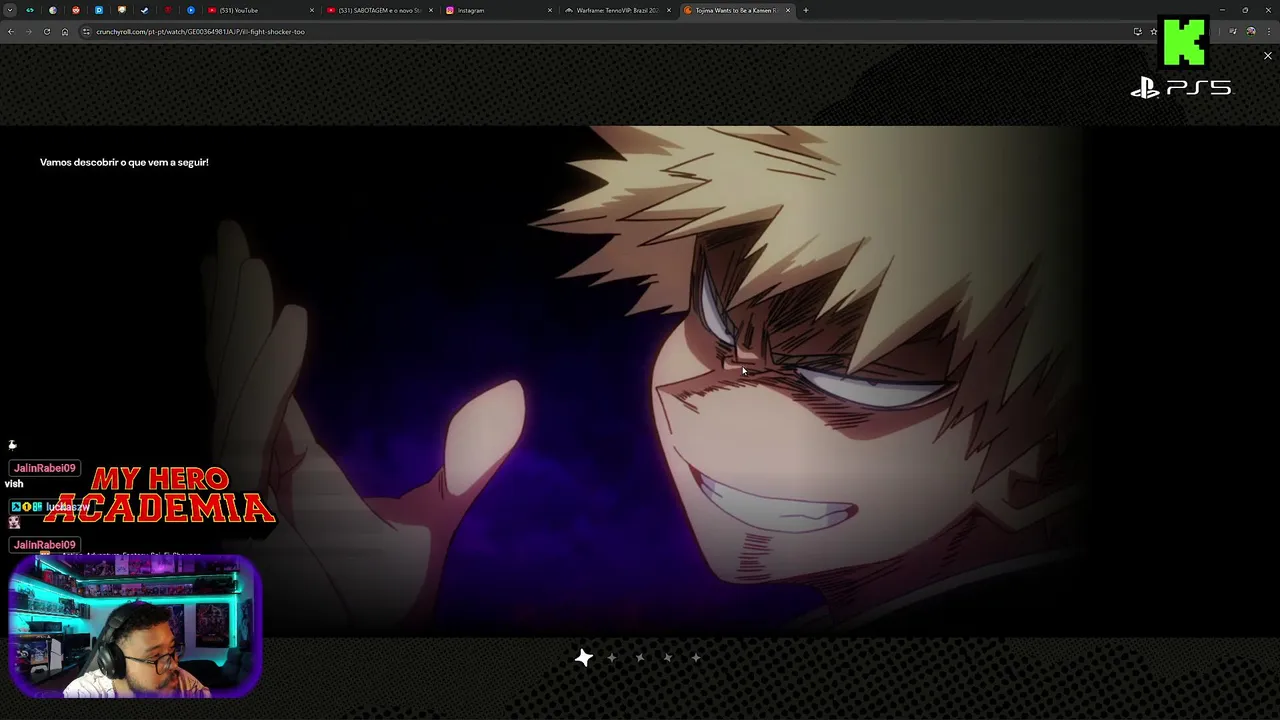Open a new browser tab
Viewport: 1280px width, 720px height.
coord(806,10)
